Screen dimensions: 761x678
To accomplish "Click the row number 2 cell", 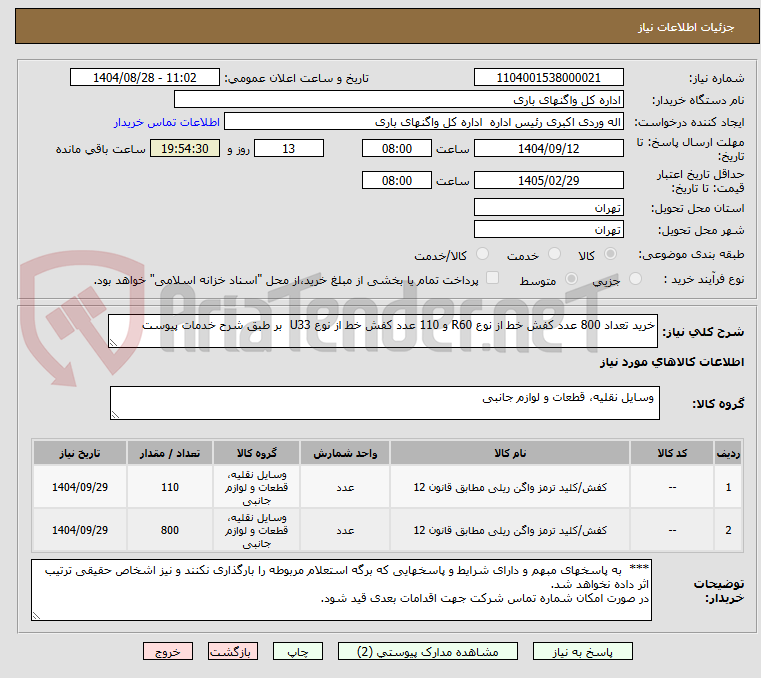I will coord(728,530).
